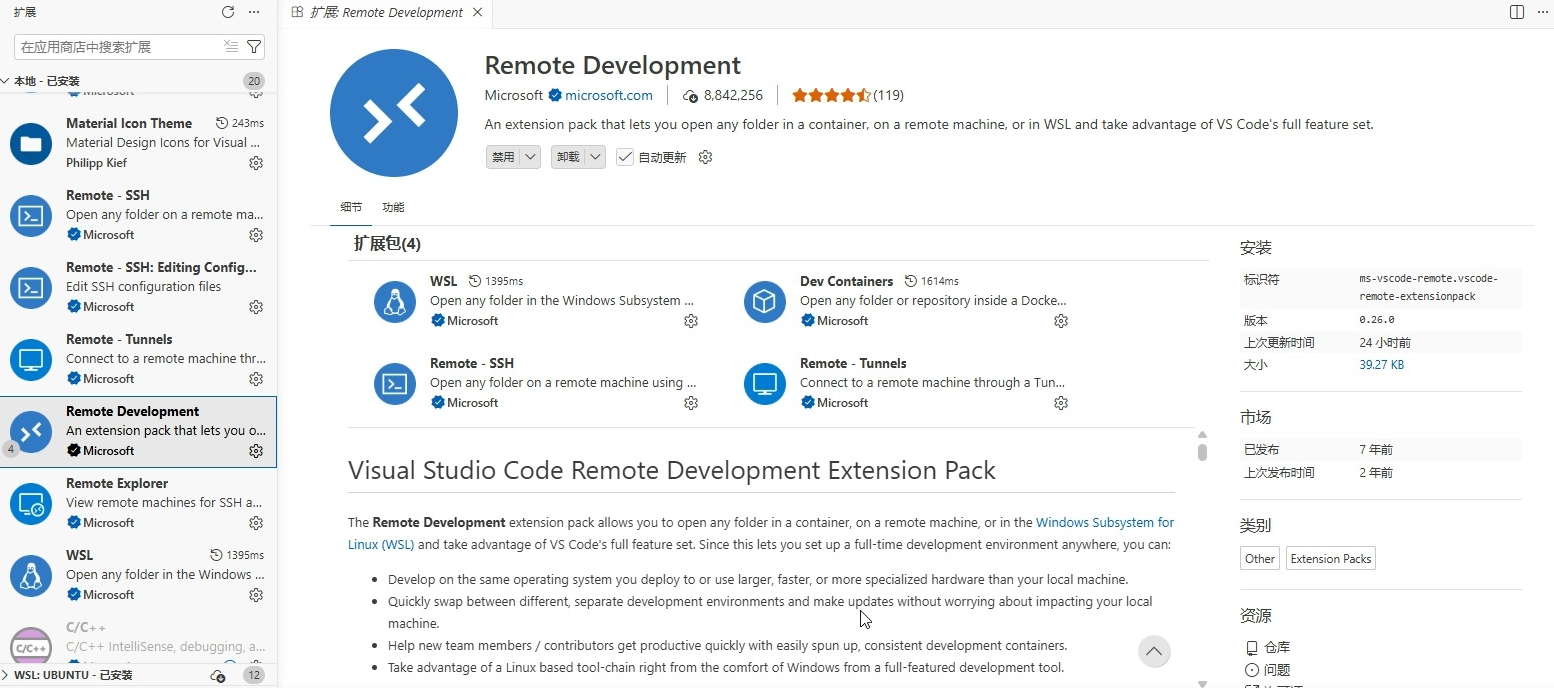The image size is (1554, 688).
Task: Open gear settings for Remote - Tunnels in sidebar
Action: pos(256,379)
